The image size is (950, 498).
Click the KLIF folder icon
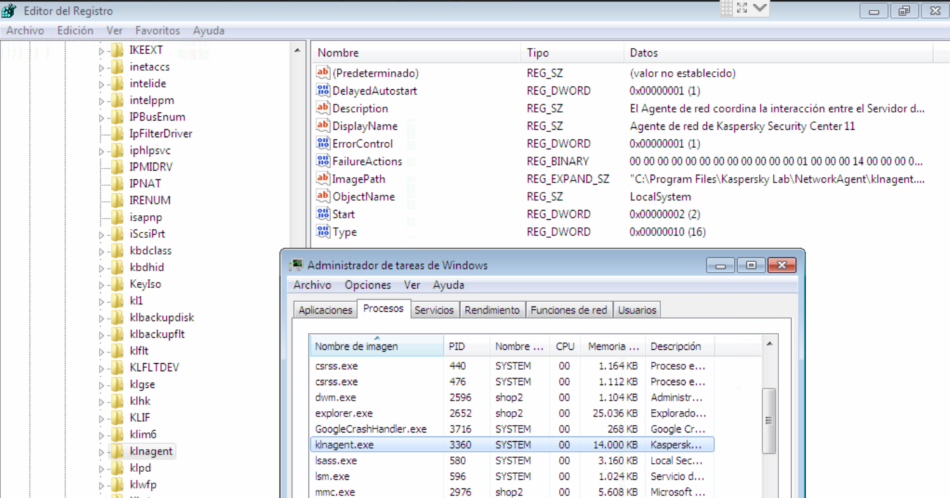tap(117, 417)
